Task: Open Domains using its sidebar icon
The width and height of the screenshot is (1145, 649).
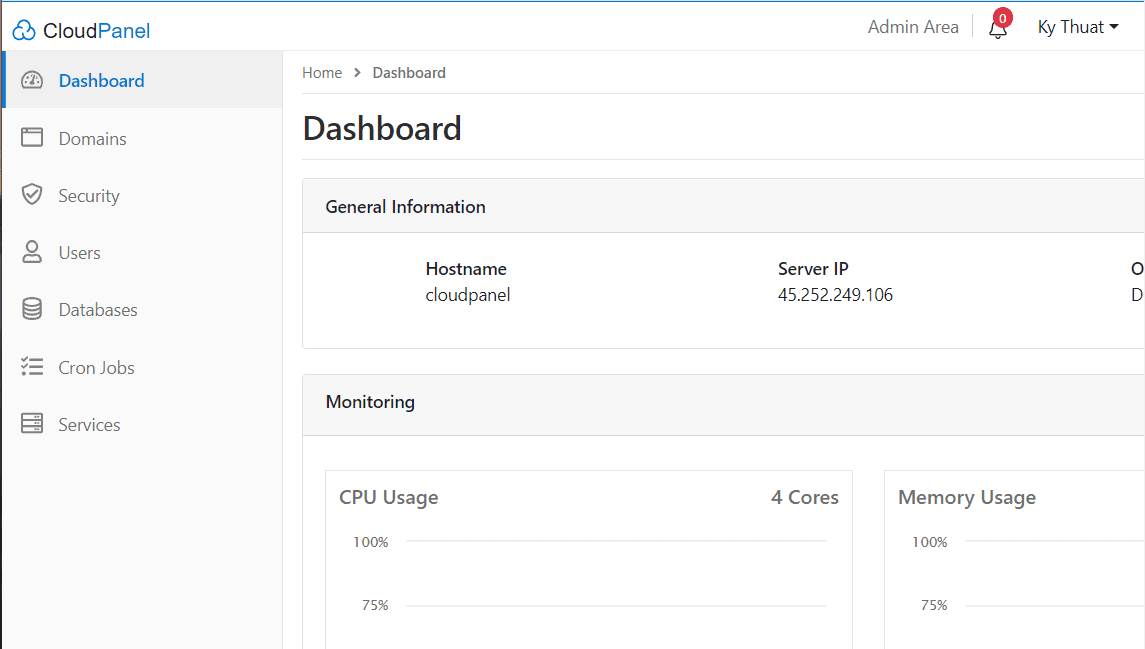Action: 32,137
